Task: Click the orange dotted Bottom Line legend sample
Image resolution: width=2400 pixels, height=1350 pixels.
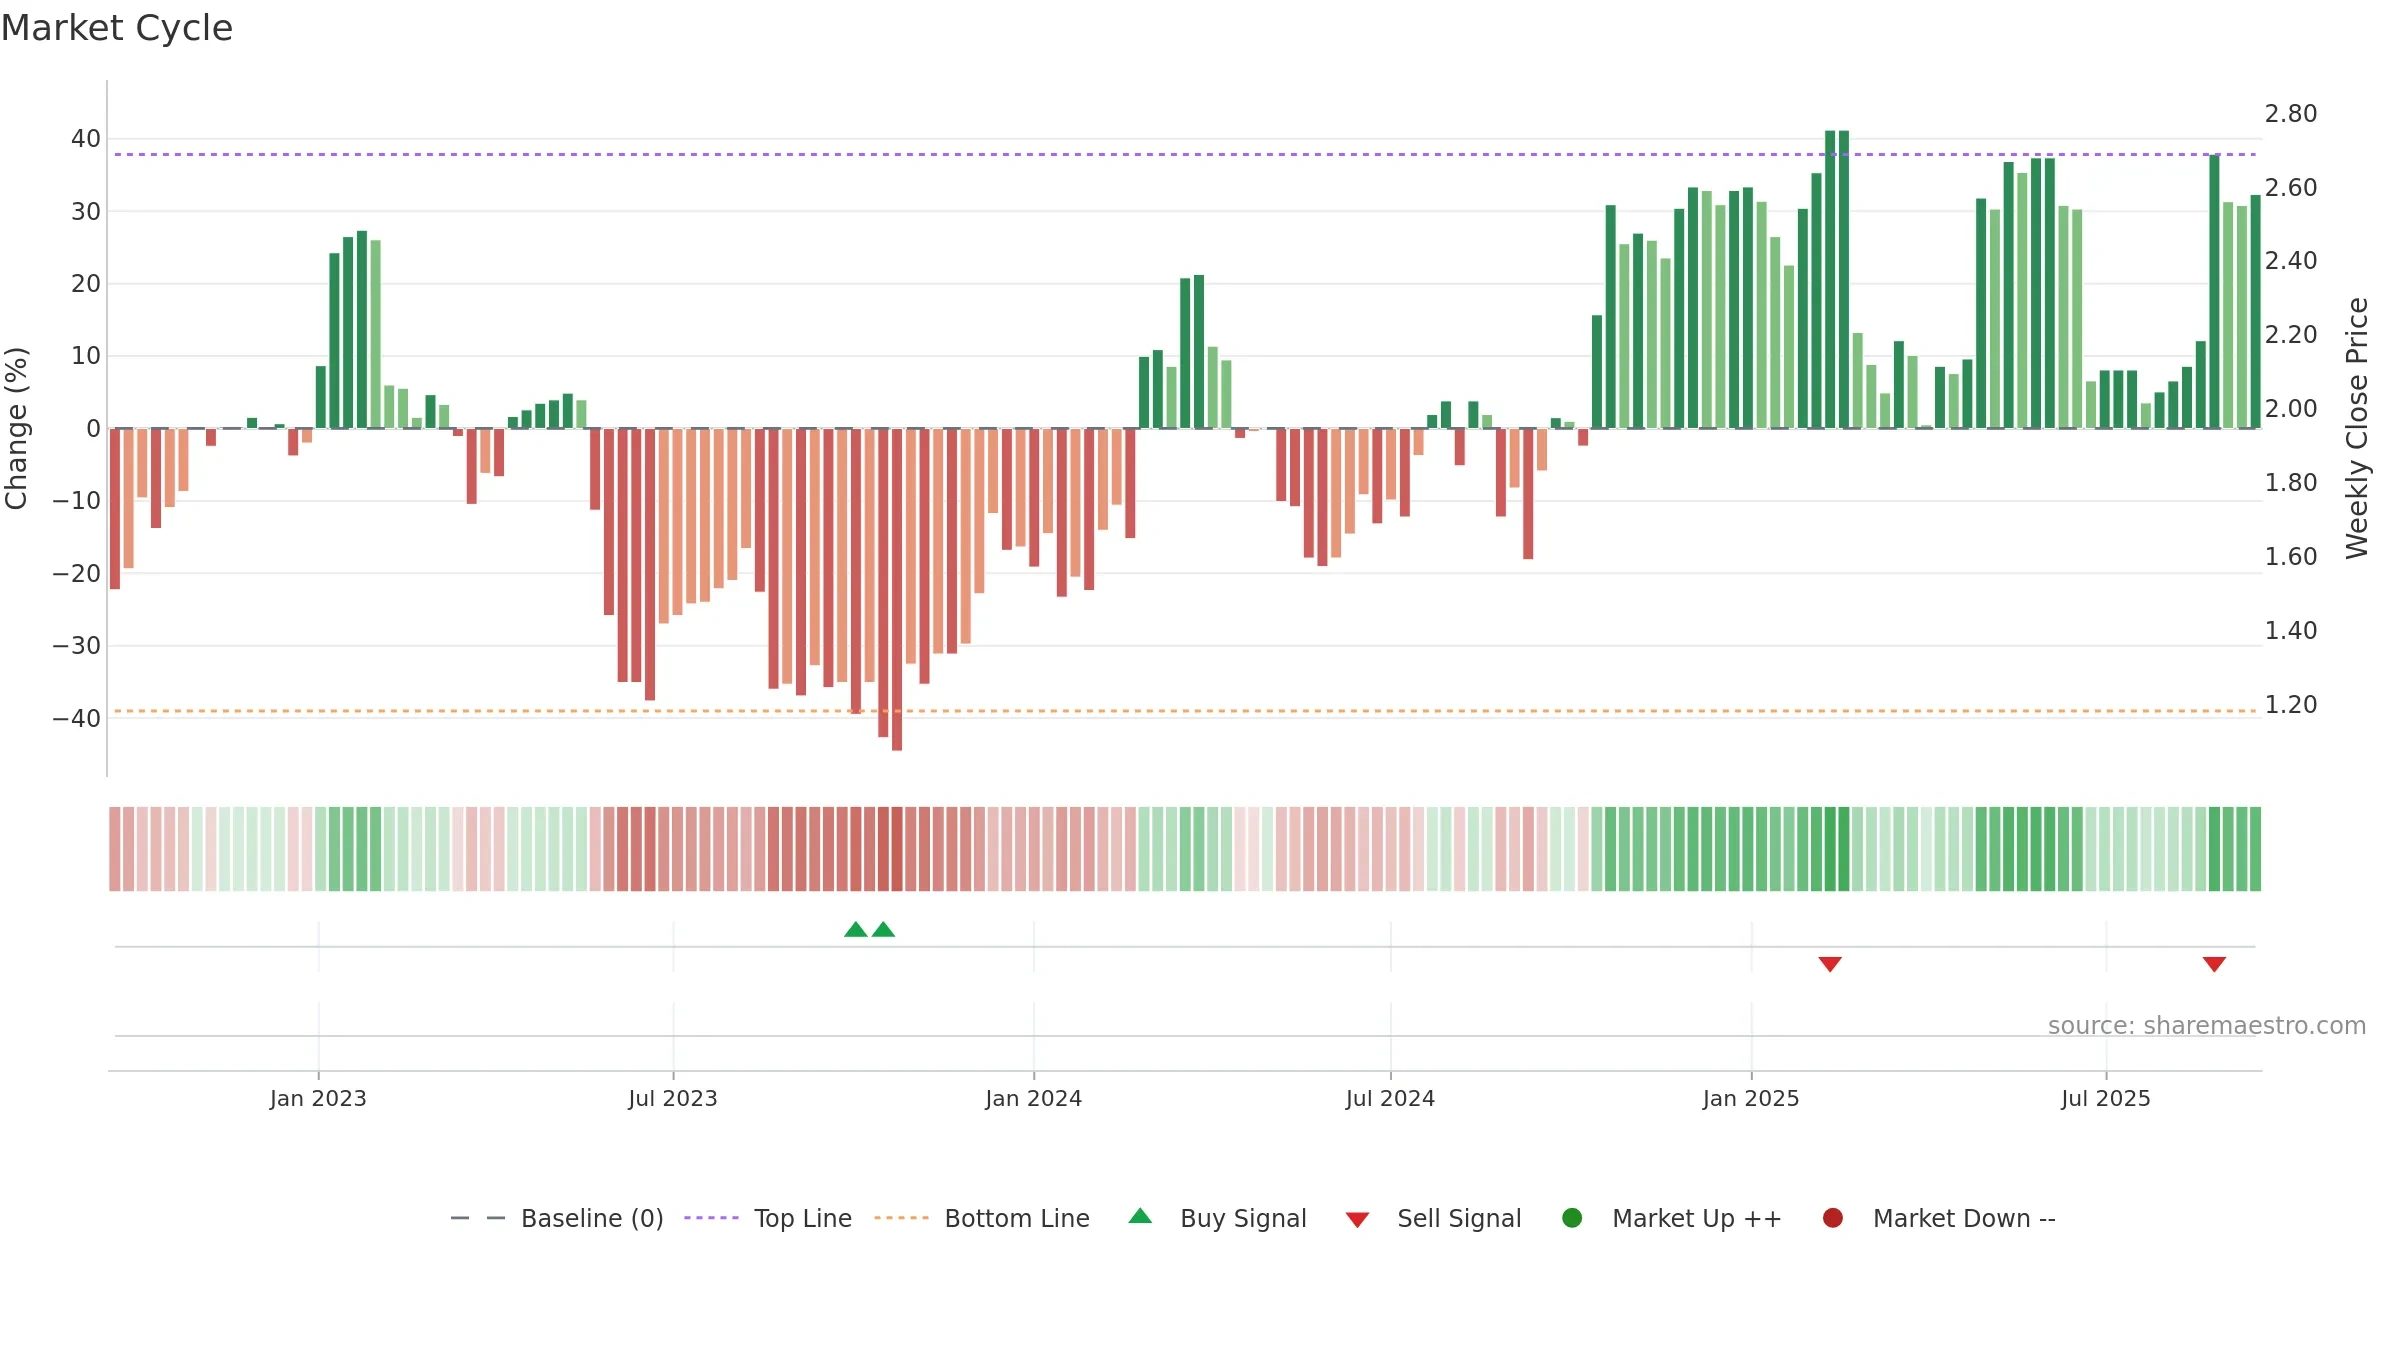Action: click(x=901, y=1218)
